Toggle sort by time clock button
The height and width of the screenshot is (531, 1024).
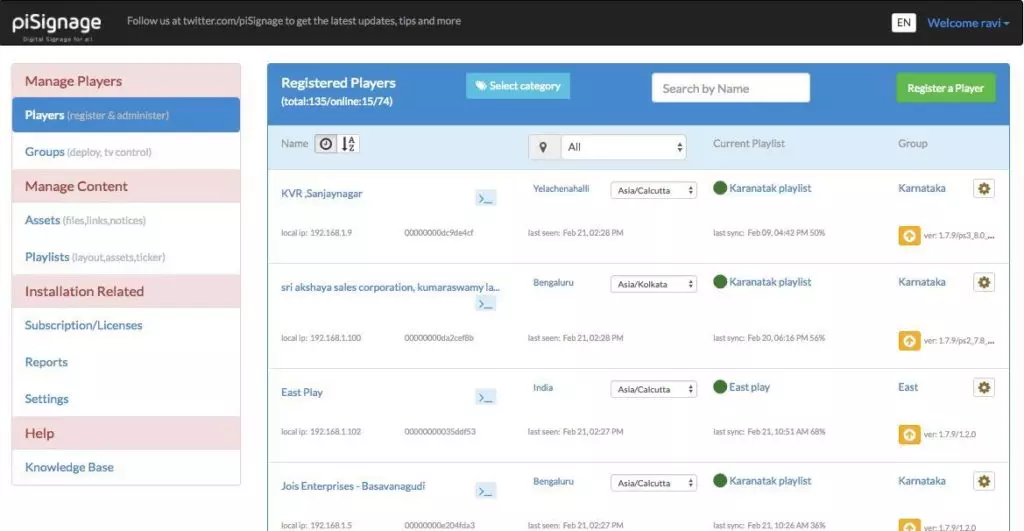tap(326, 144)
